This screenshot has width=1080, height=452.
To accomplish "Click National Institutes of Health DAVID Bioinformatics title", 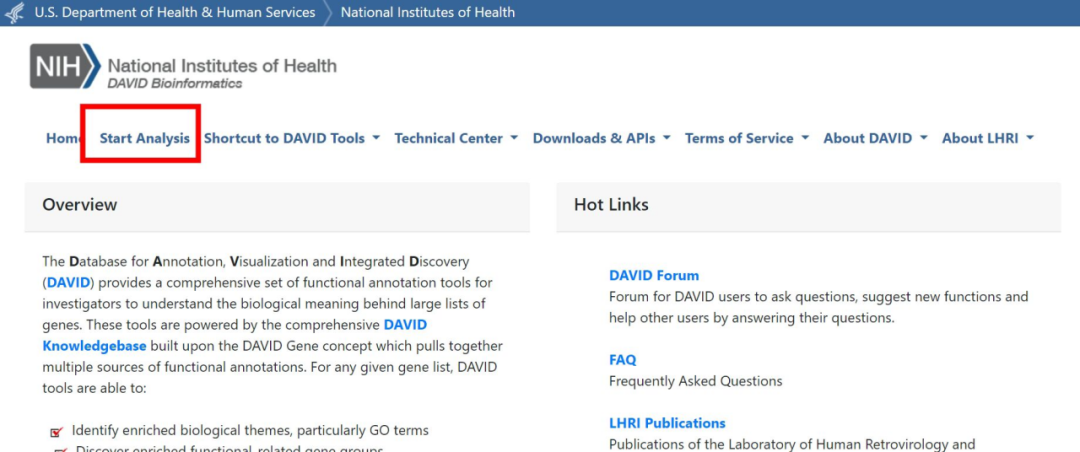I will [222, 72].
